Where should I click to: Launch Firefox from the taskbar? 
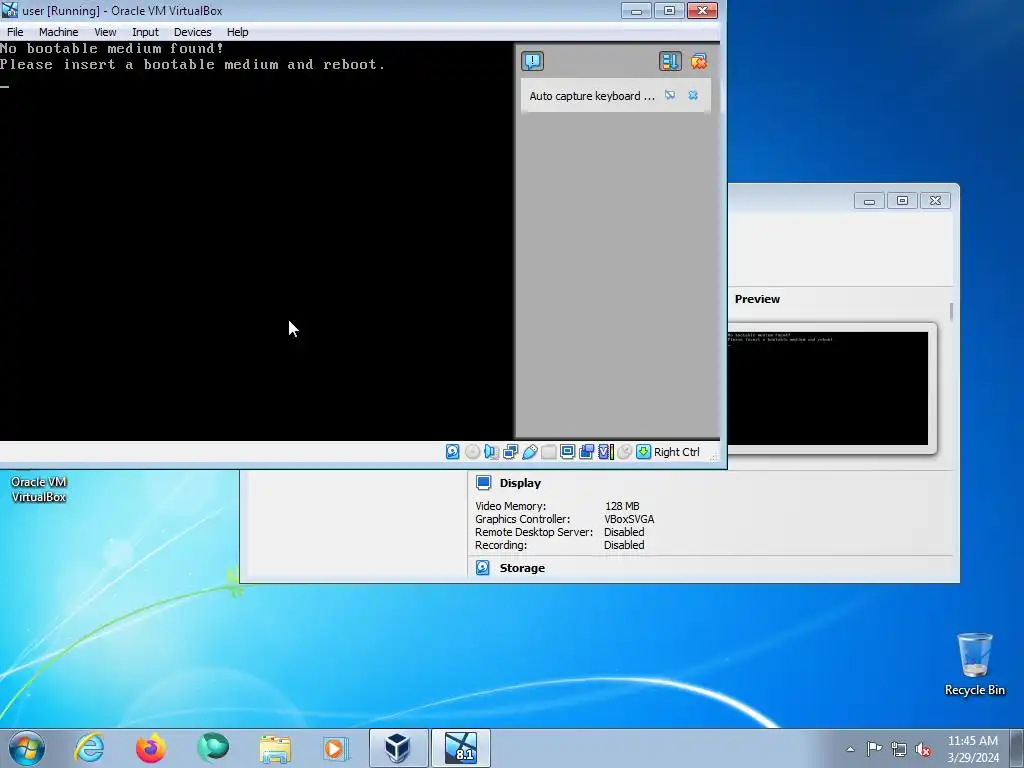pos(150,748)
